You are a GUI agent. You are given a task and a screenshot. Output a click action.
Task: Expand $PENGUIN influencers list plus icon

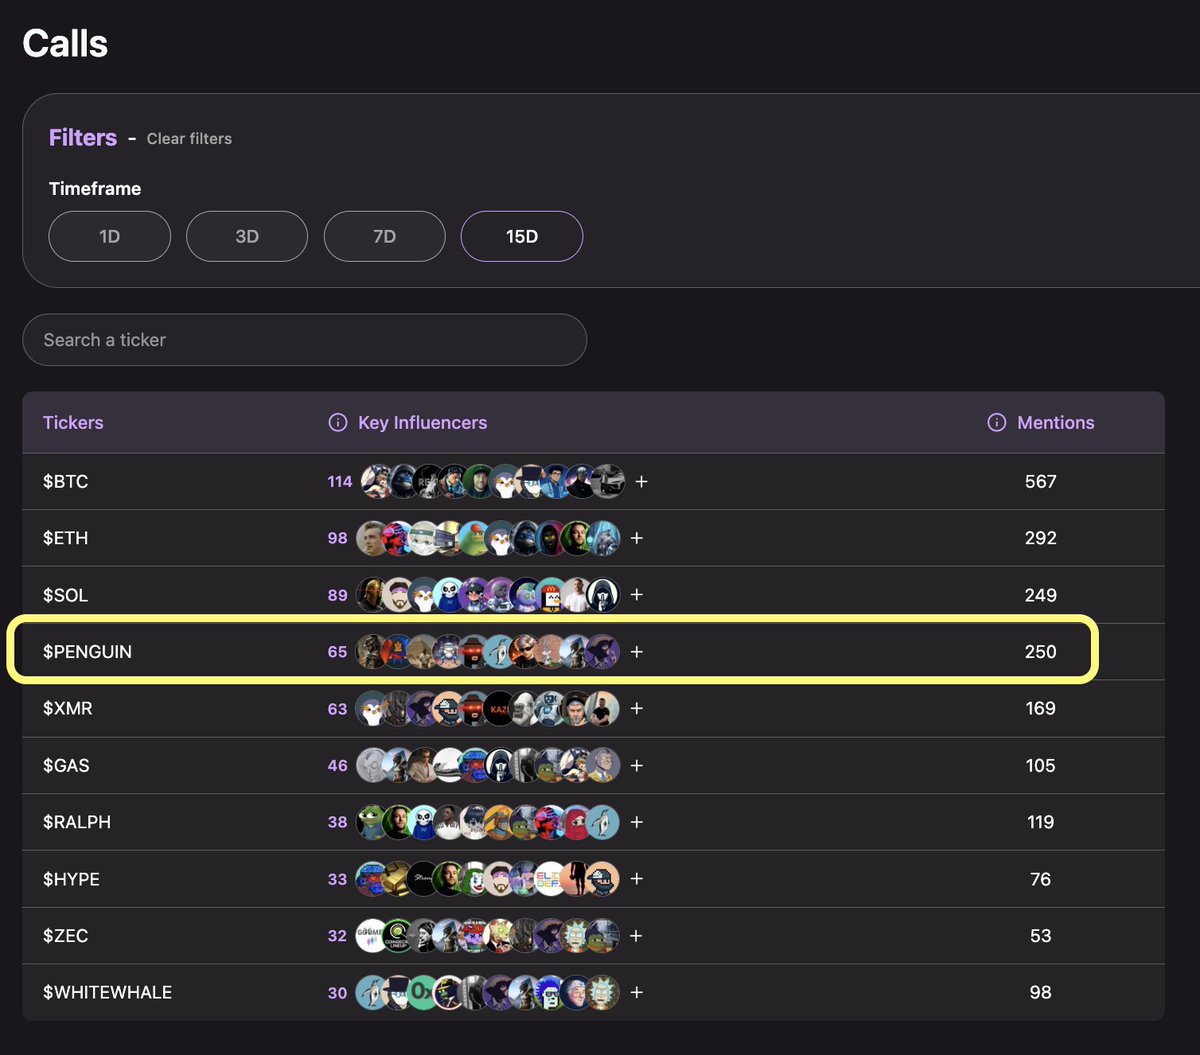coord(636,652)
